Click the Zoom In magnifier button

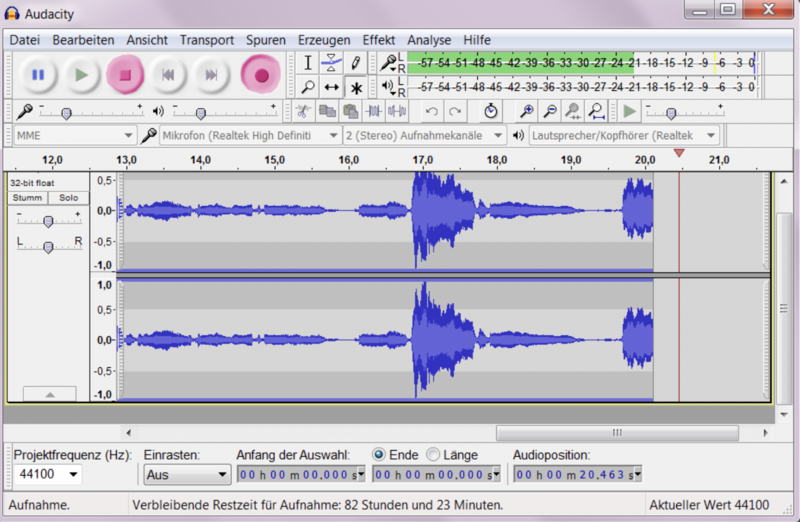(x=526, y=111)
